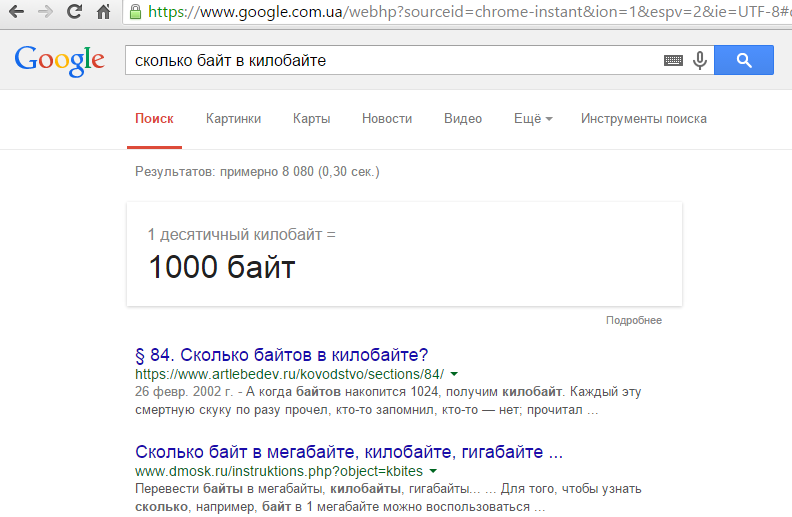This screenshot has width=792, height=517.
Task: Click the green www.dmosk.ru/instruktions.php URL text
Action: click(279, 471)
